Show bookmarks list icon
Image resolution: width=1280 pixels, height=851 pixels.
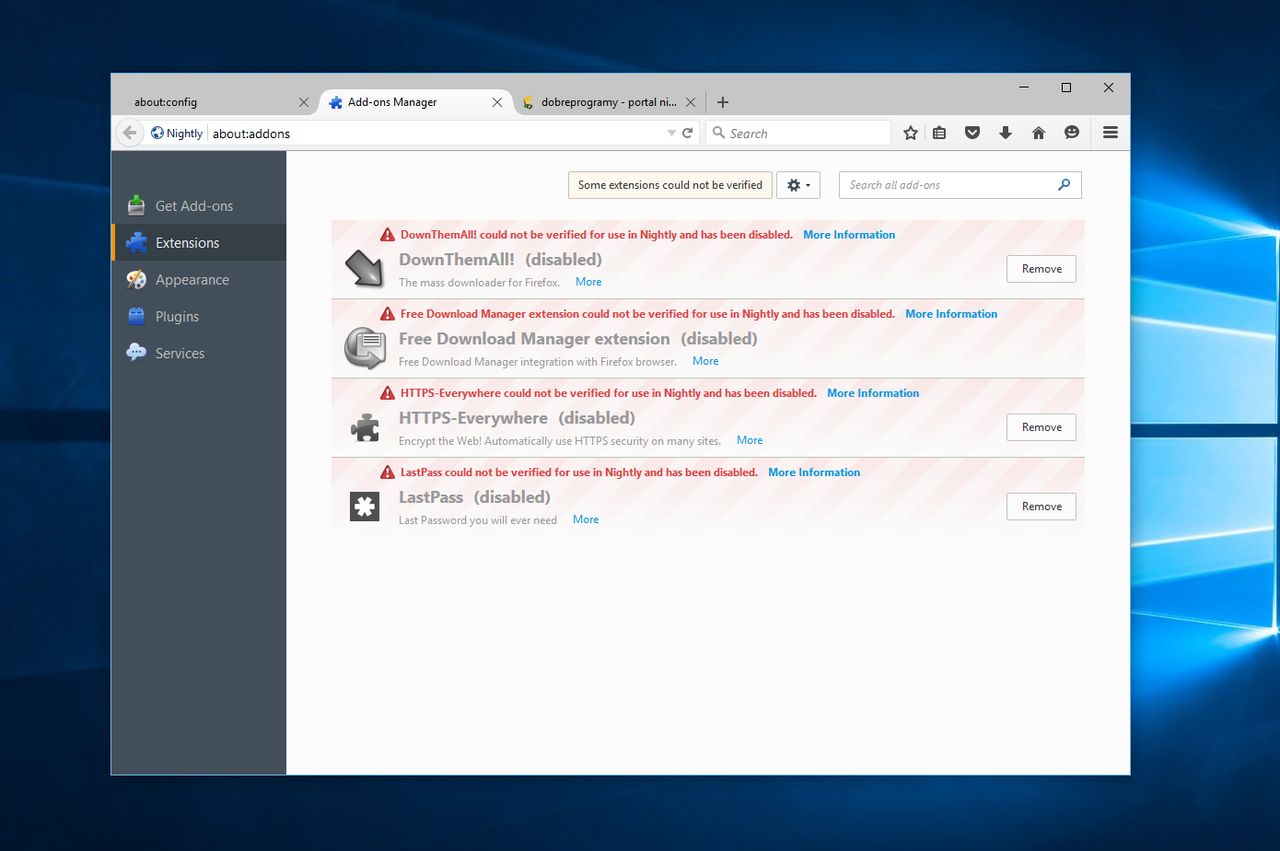point(939,133)
